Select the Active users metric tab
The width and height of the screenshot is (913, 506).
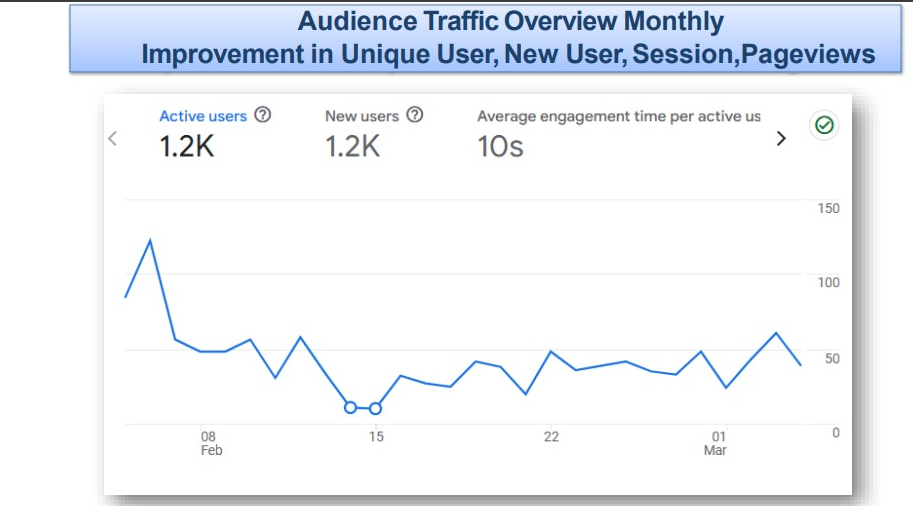(x=202, y=116)
